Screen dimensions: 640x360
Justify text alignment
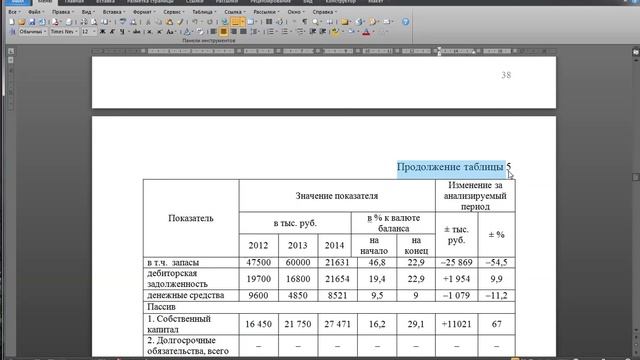pos(243,31)
